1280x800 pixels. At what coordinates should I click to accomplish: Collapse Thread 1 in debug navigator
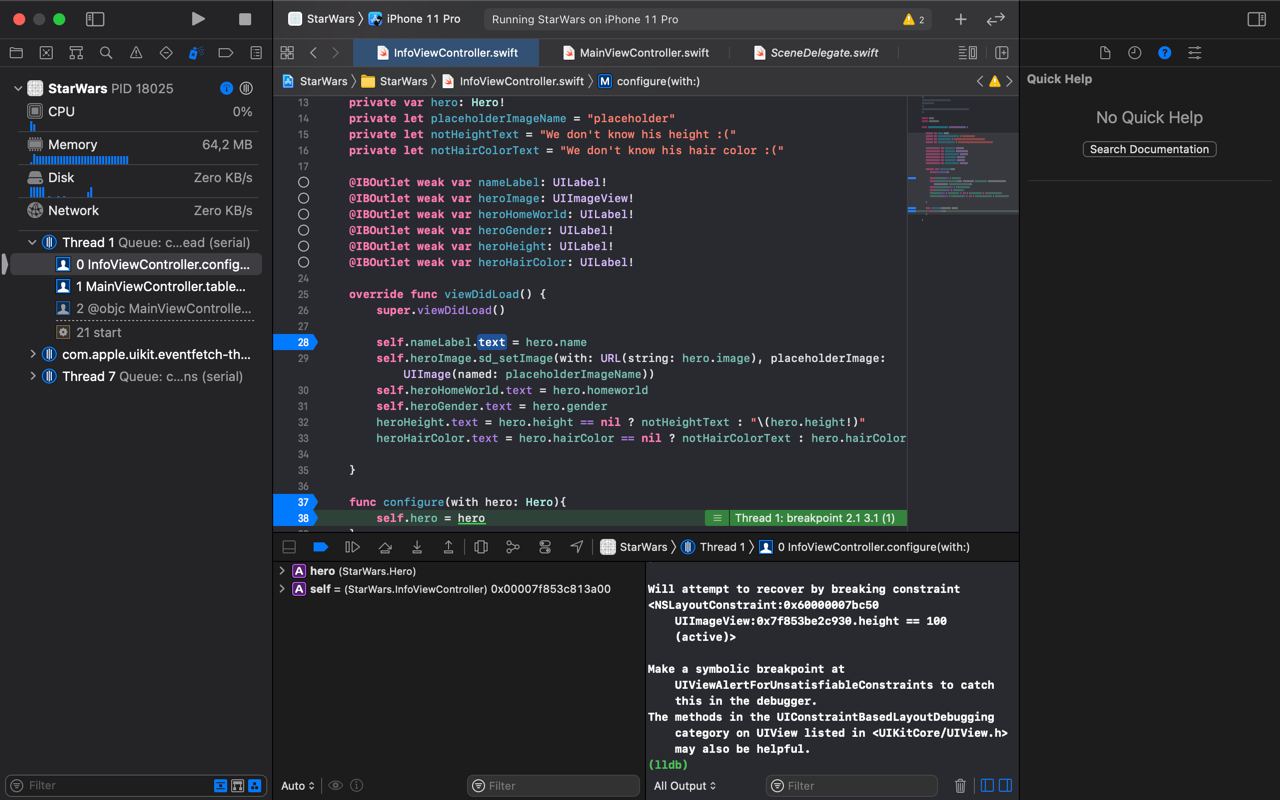point(32,242)
